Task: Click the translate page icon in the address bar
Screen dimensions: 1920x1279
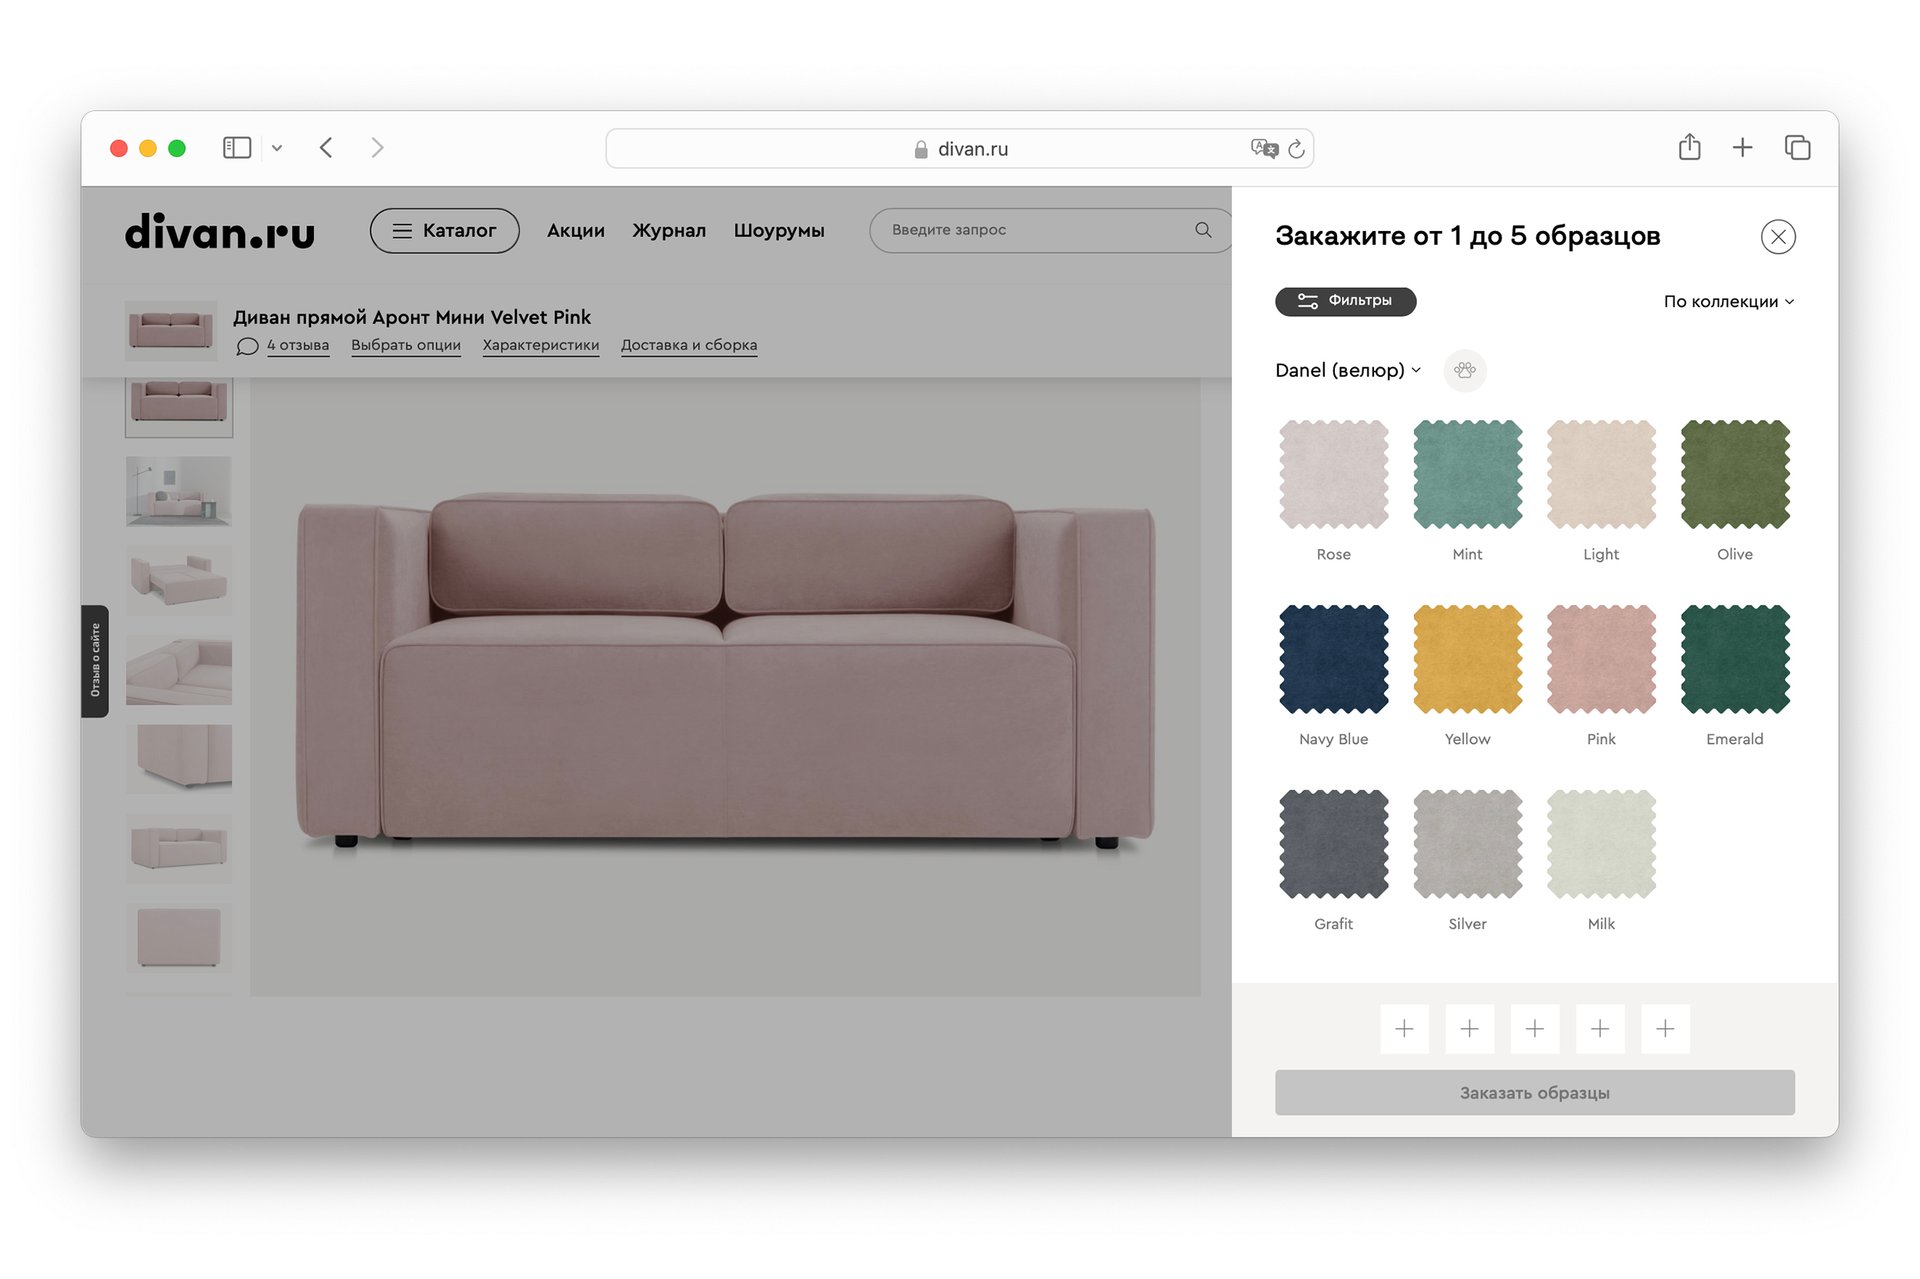Action: pyautogui.click(x=1264, y=149)
